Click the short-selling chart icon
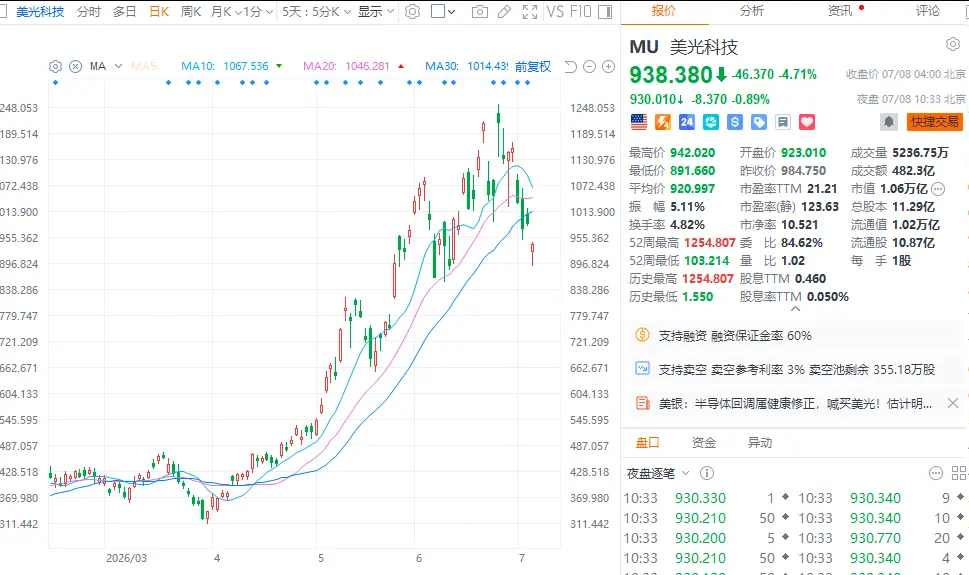This screenshot has height=575, width=969. click(x=643, y=368)
